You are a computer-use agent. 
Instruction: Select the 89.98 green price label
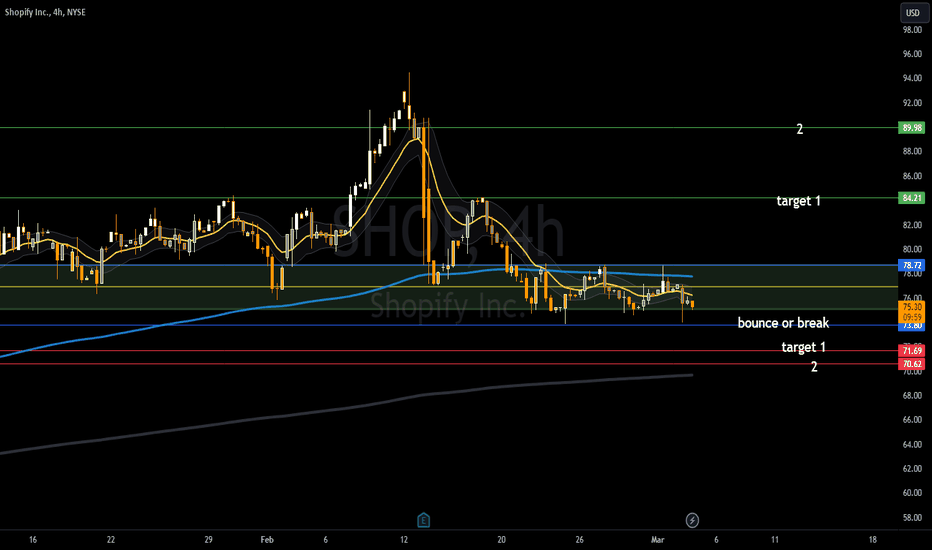(912, 128)
